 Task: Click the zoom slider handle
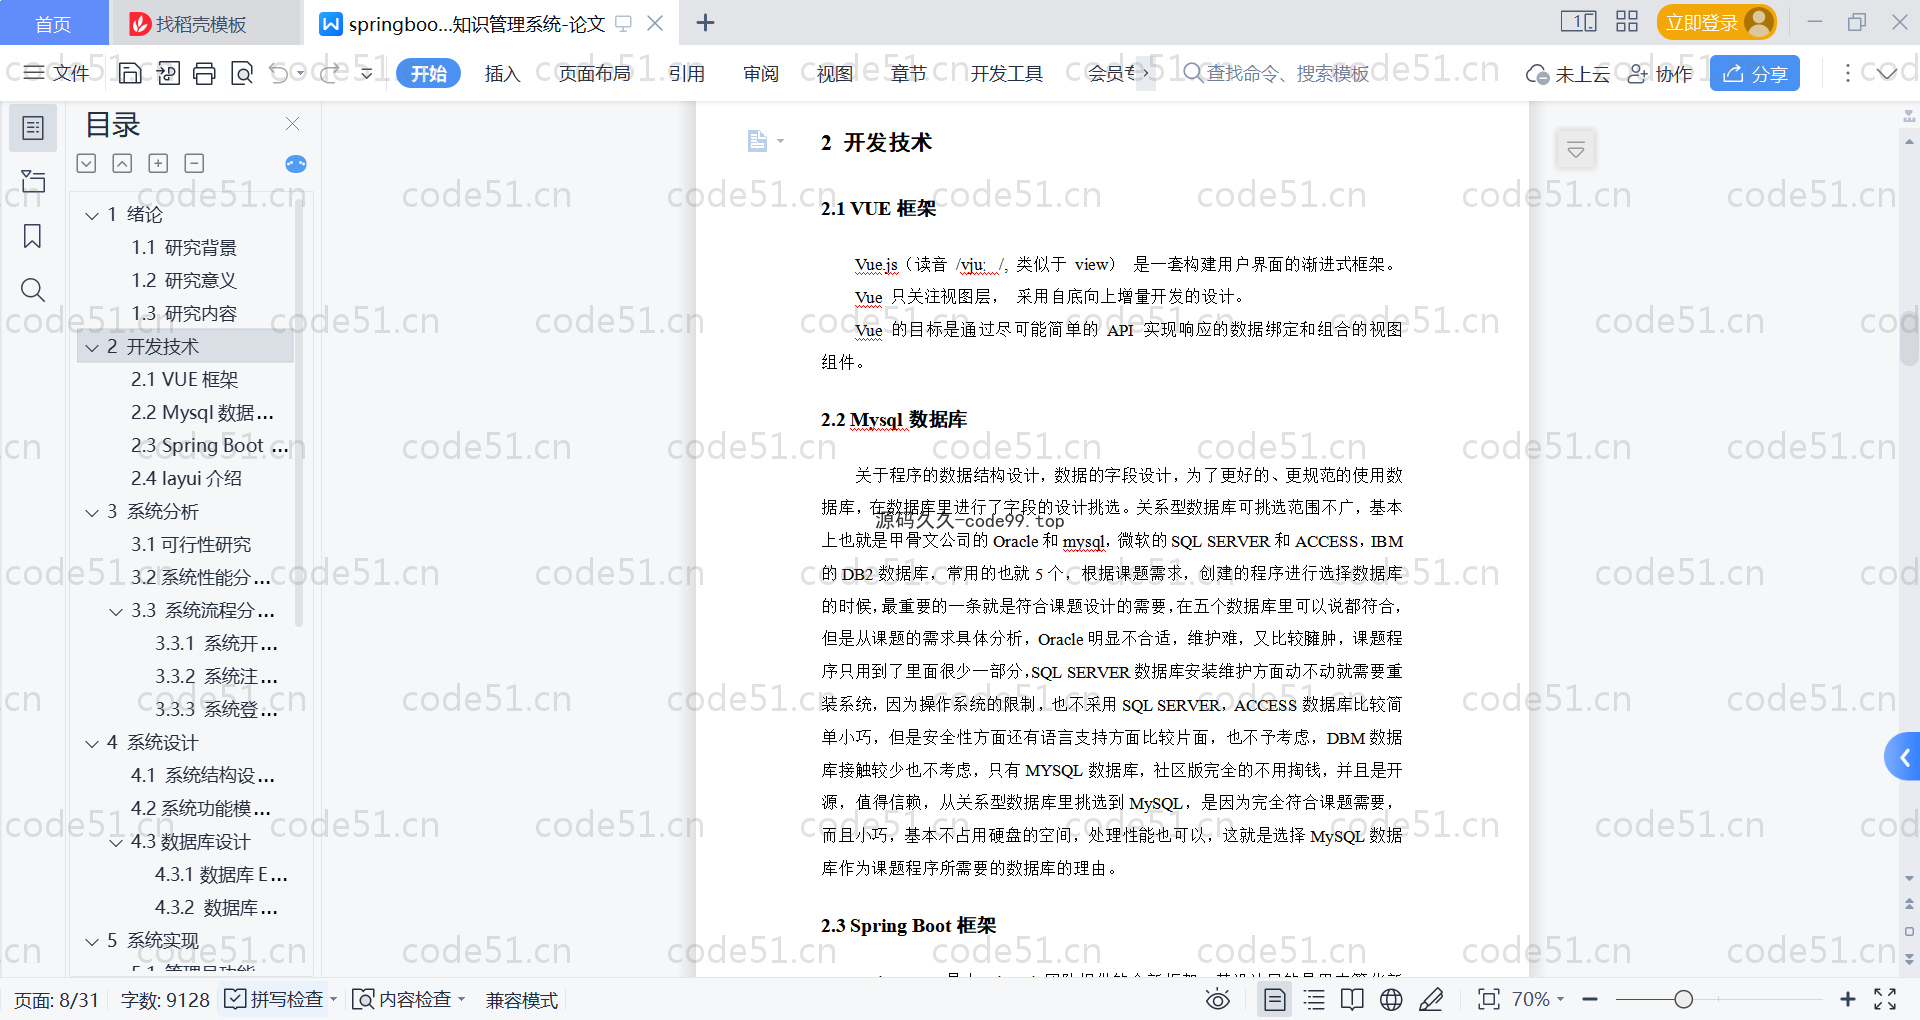click(1684, 999)
